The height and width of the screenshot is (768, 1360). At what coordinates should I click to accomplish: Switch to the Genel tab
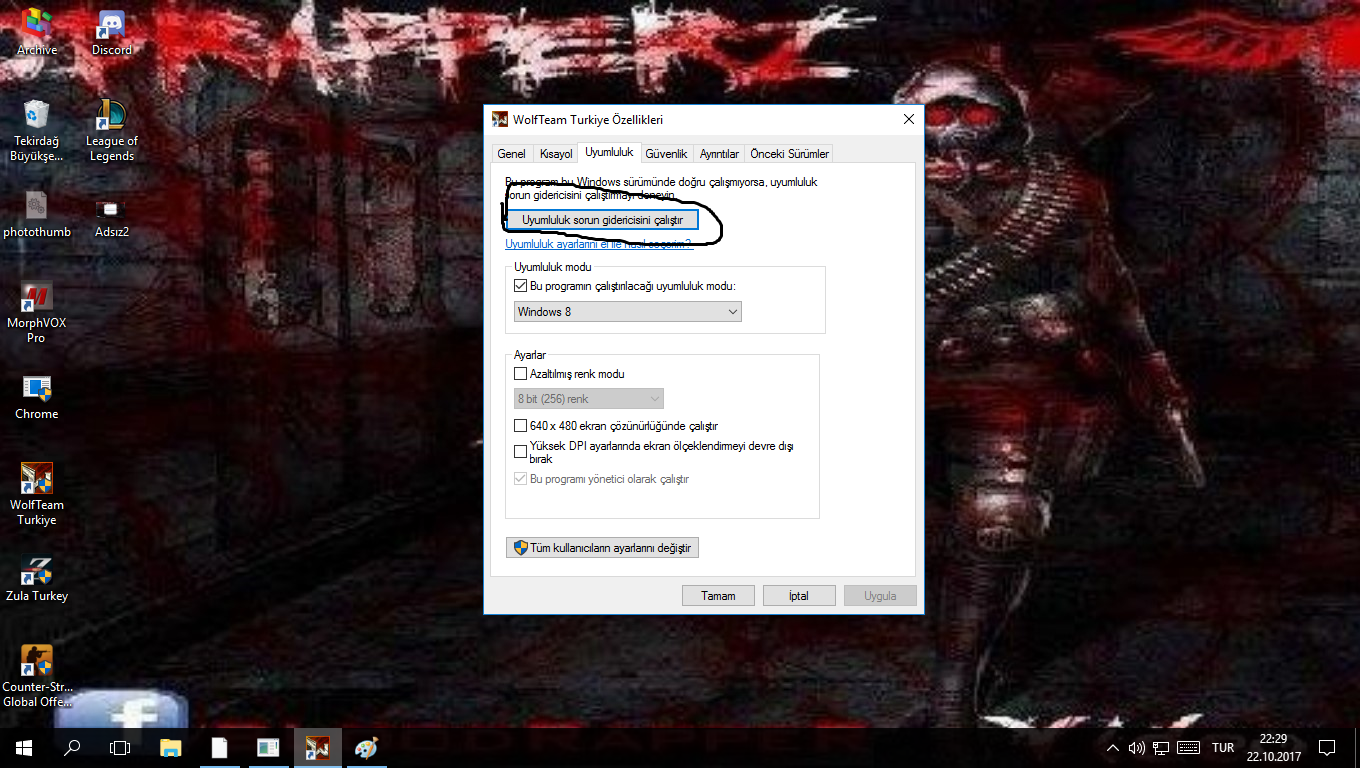pyautogui.click(x=511, y=154)
